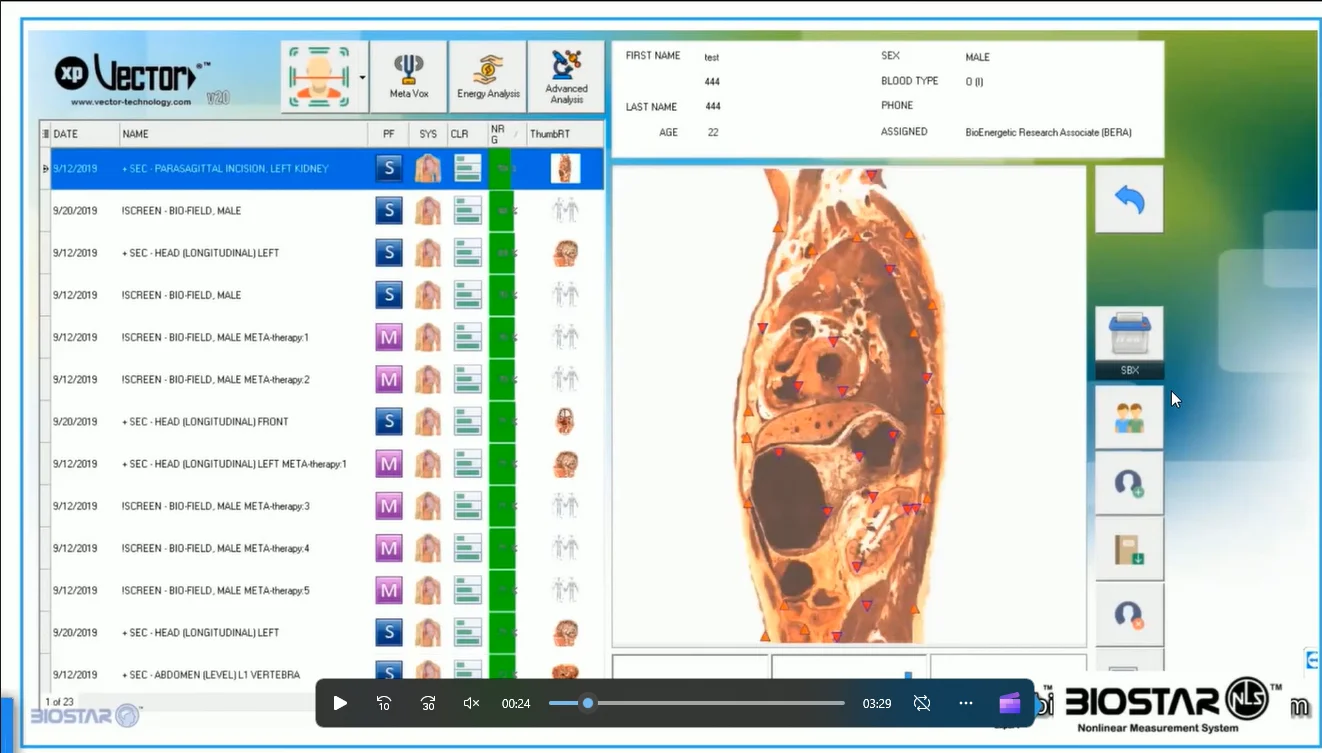
Task: Open the SBX storage box
Action: tap(1129, 337)
